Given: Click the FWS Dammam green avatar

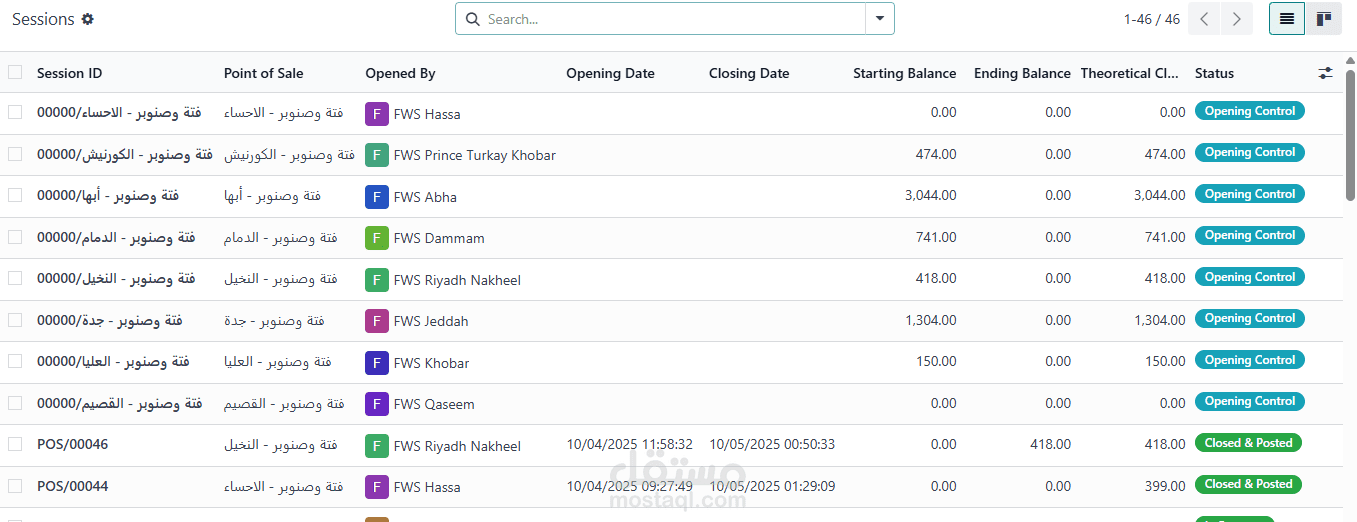Looking at the screenshot, I should tap(376, 238).
